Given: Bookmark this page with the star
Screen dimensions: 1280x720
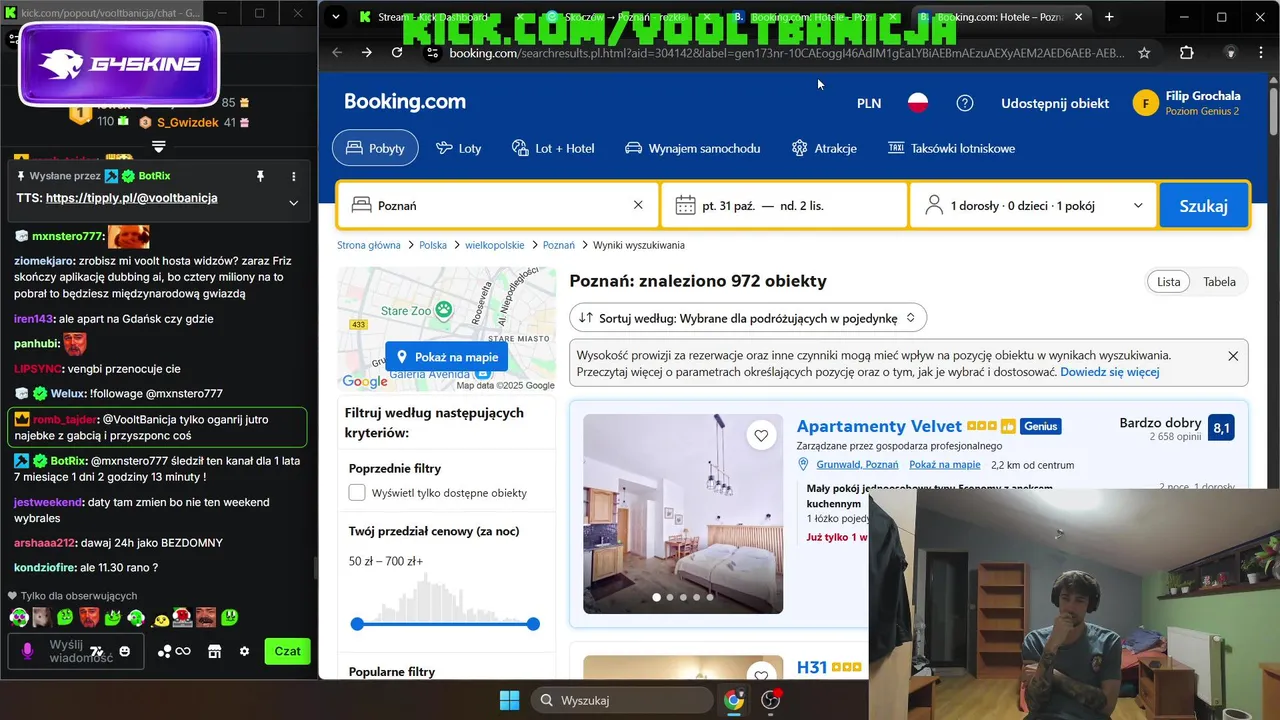Looking at the screenshot, I should pyautogui.click(x=1144, y=53).
